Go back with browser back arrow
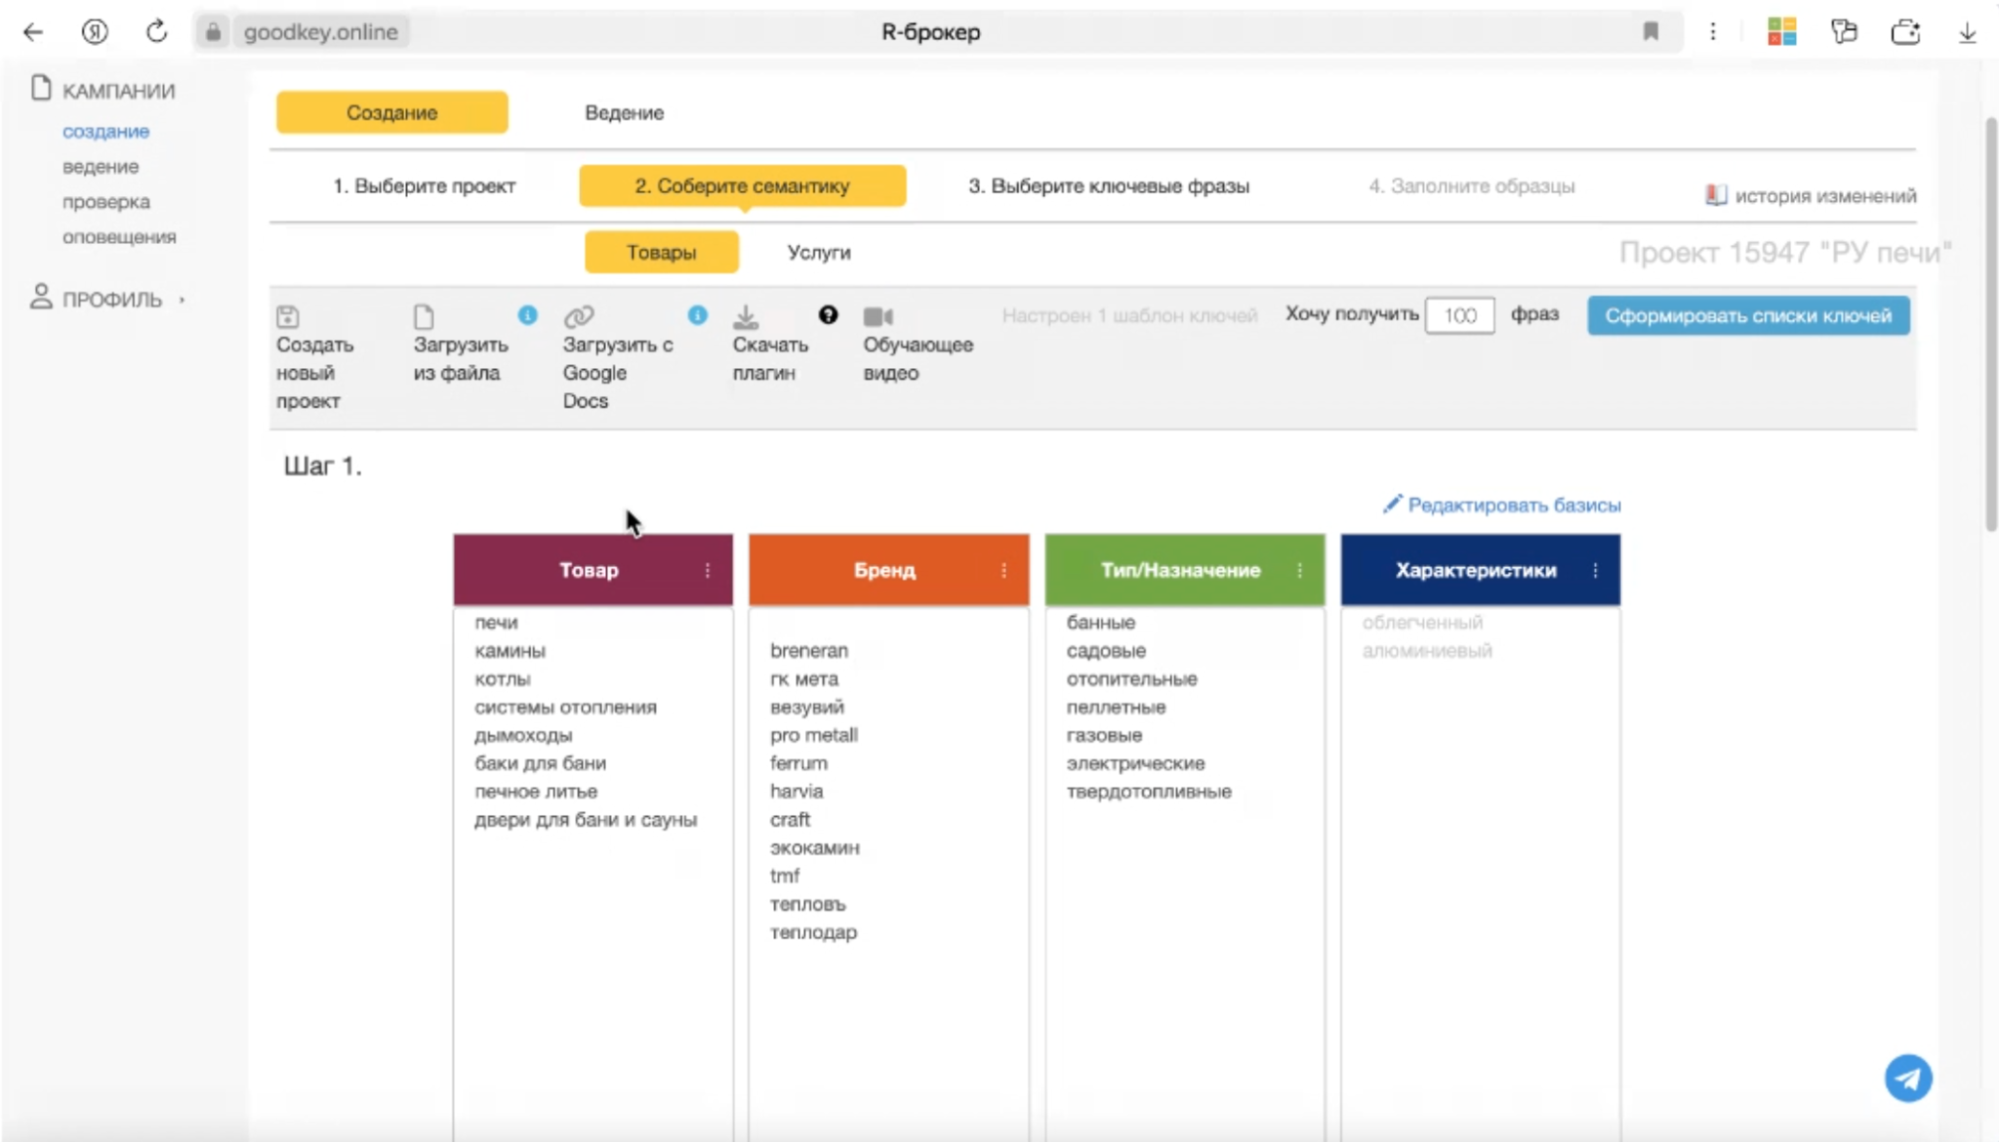1999x1143 pixels. point(33,32)
